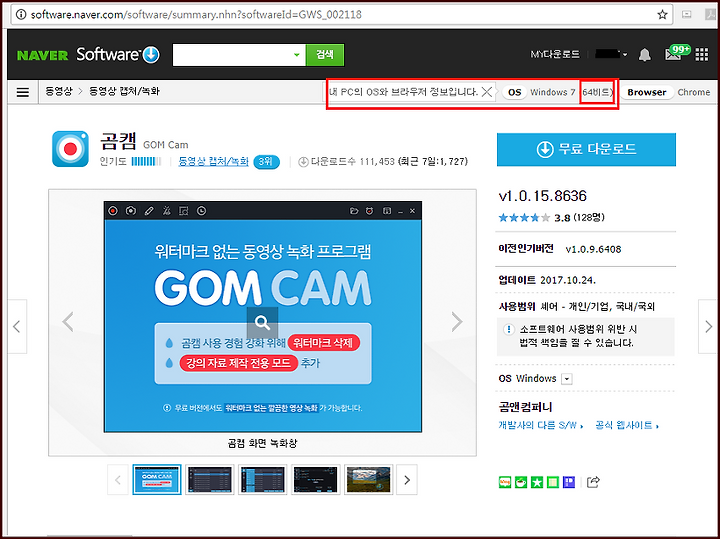Add to Naver bookmark green star icon
Image resolution: width=720 pixels, height=539 pixels.
[537, 482]
